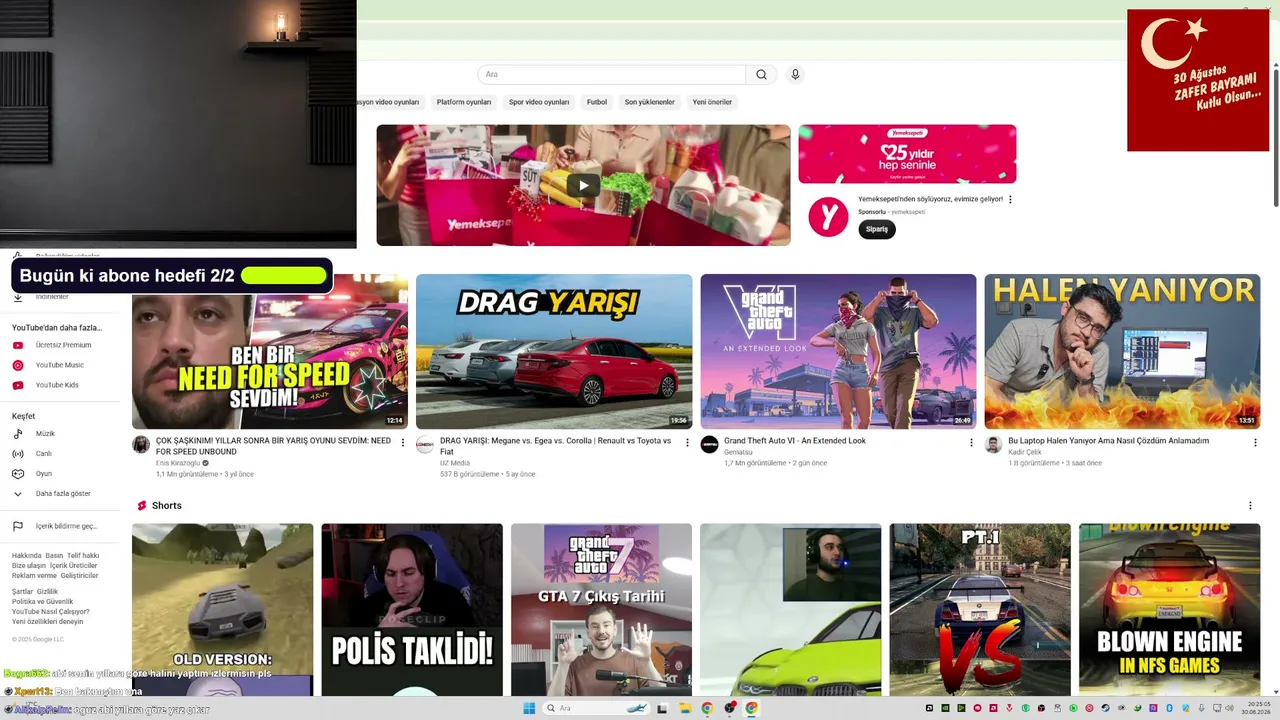The width and height of the screenshot is (1280, 720).
Task: Click 'Grand Theft Auto VI - An Extended Look' title
Action: [795, 441]
